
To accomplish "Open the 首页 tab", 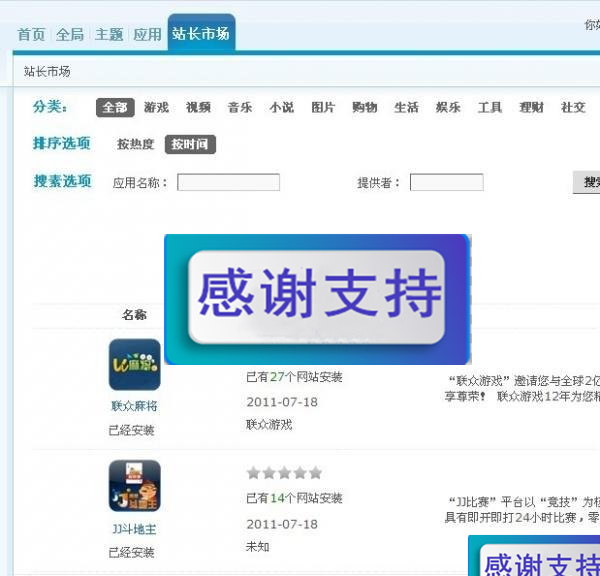I will [x=31, y=34].
